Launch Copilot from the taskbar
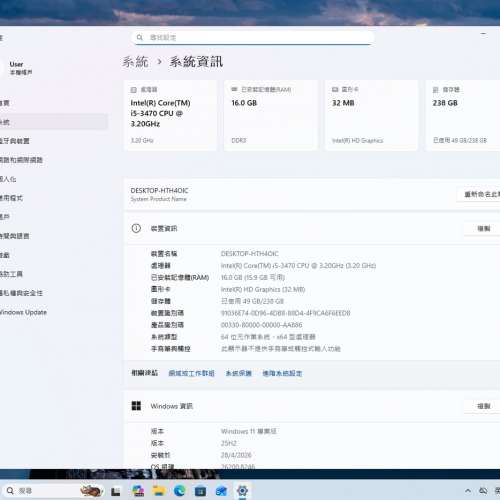The height and width of the screenshot is (500, 500). tap(138, 491)
